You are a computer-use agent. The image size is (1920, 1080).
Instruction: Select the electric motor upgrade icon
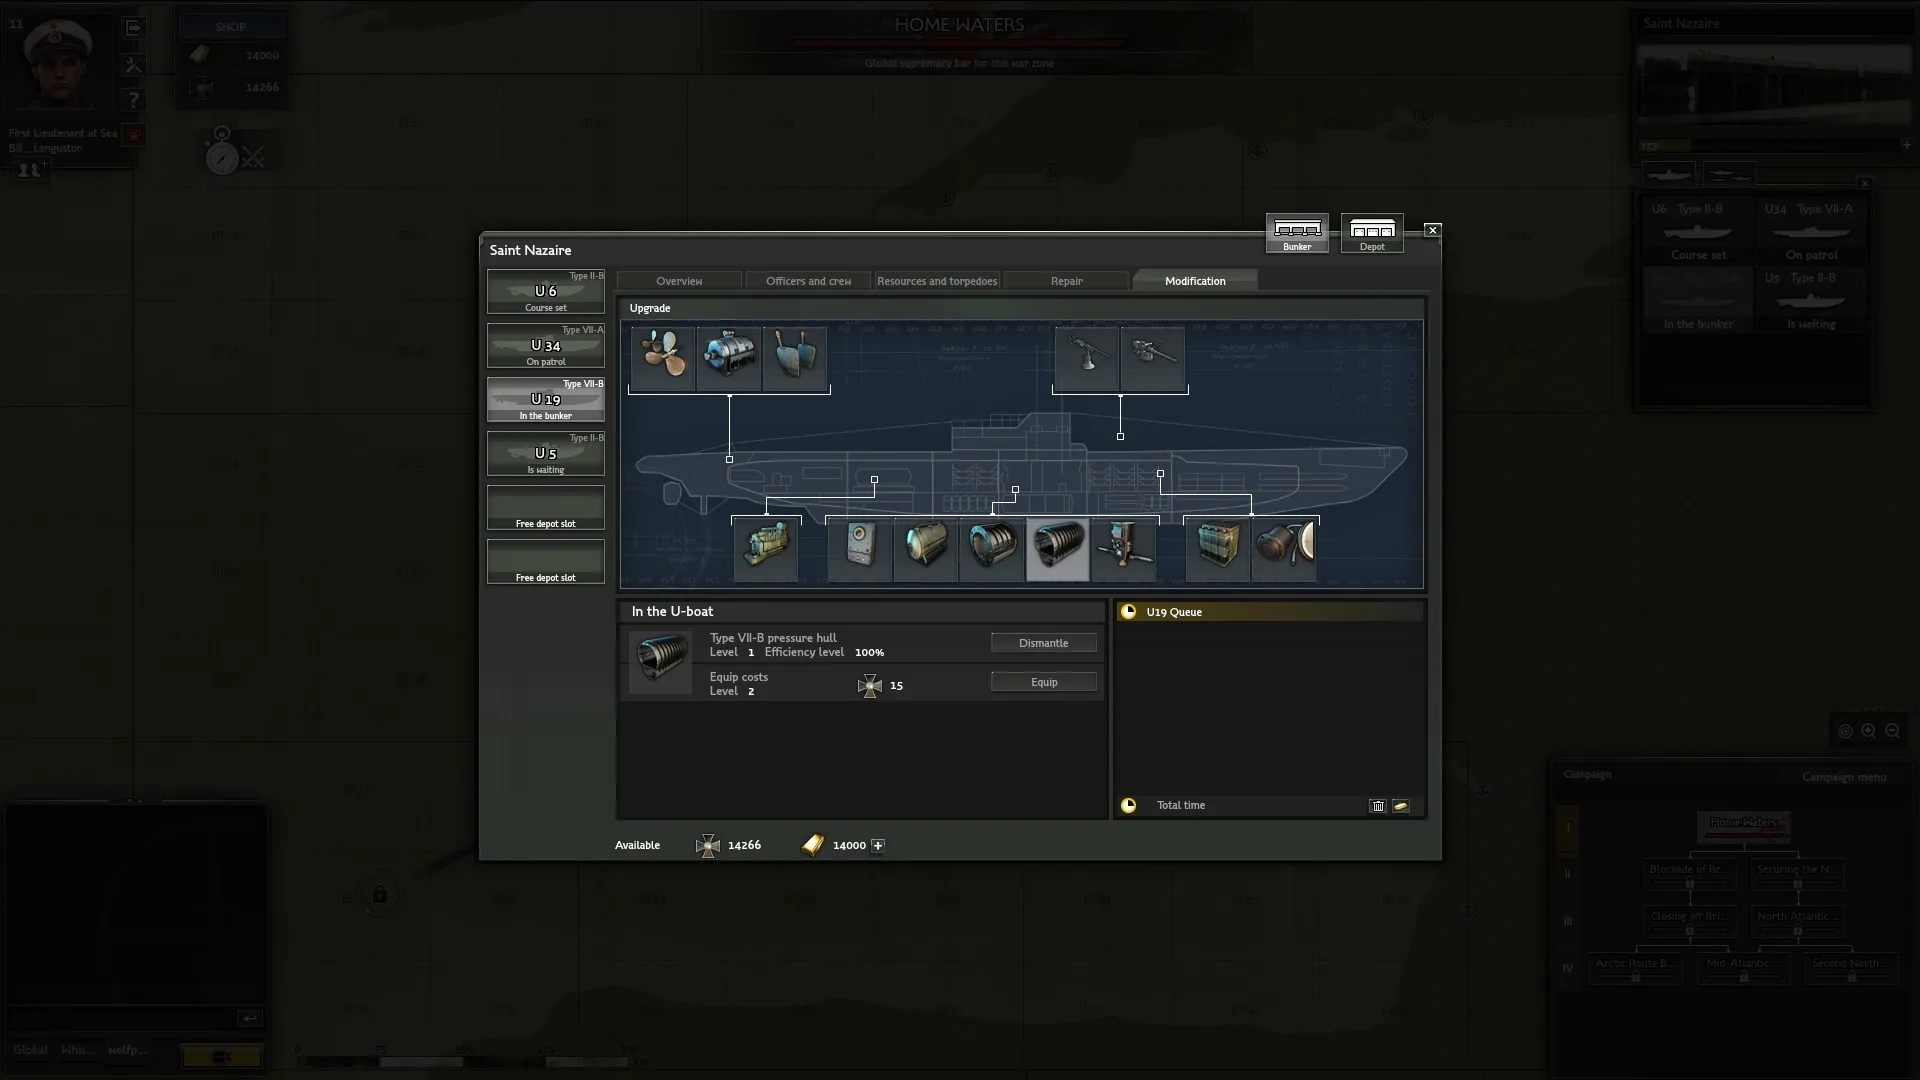(x=728, y=356)
